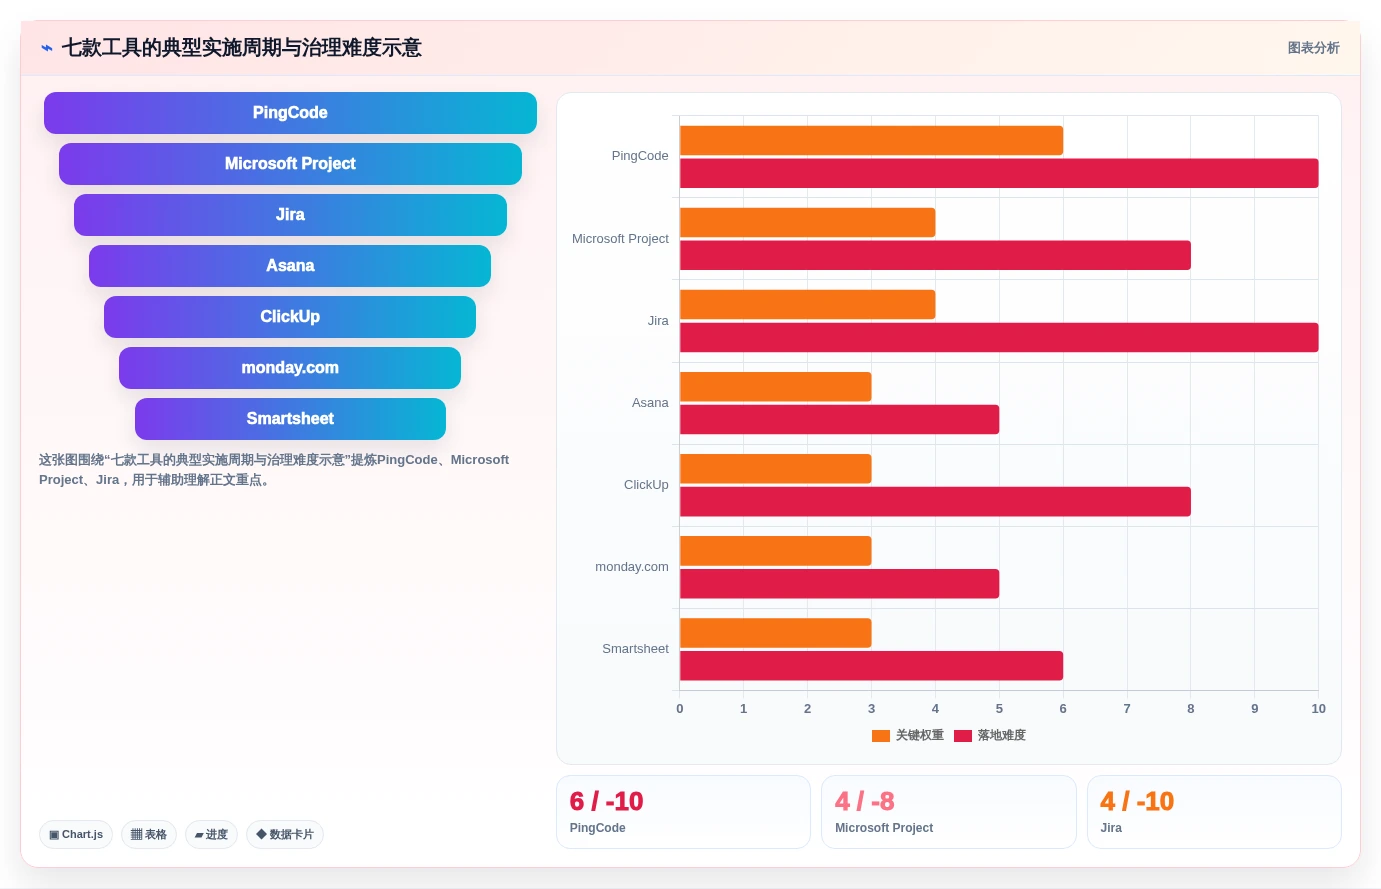Click Microsoft Project's orange bar in chart

pos(807,223)
